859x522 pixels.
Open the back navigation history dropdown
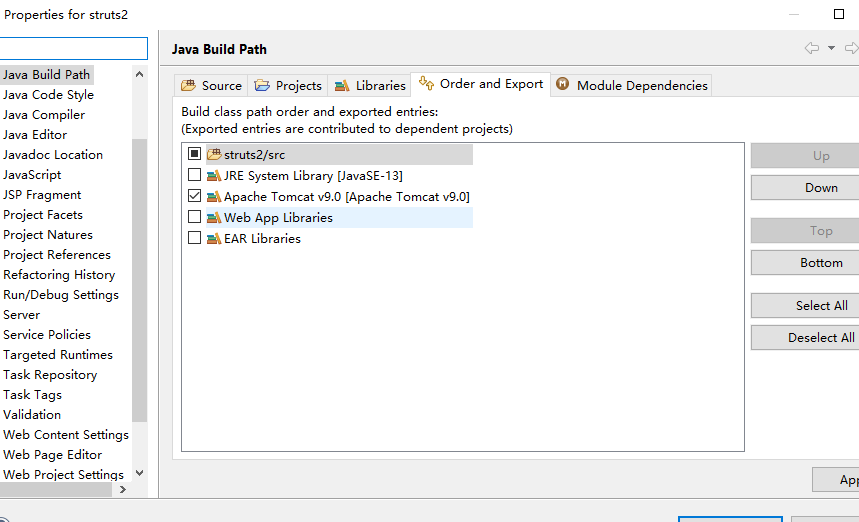pyautogui.click(x=832, y=48)
